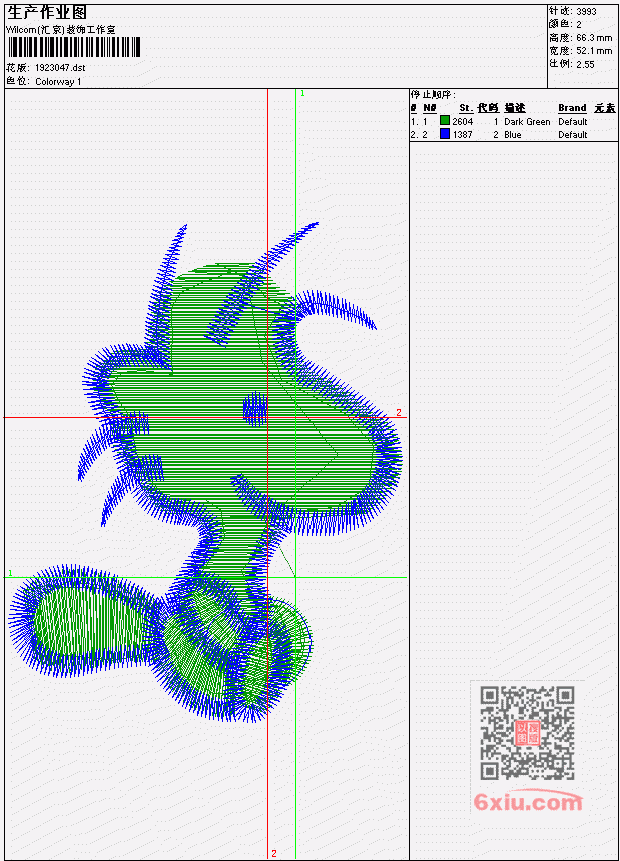This screenshot has width=620, height=861.
Task: Select the stitch count 1387 cell
Action: pos(462,135)
